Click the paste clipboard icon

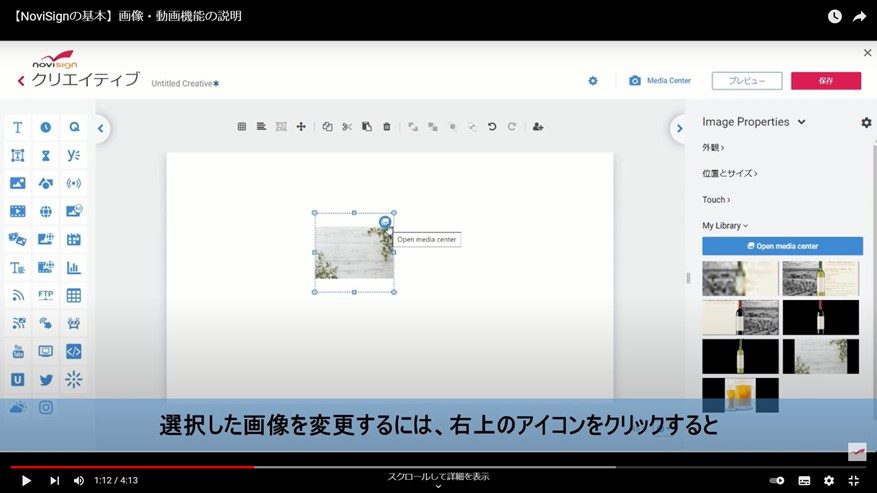pyautogui.click(x=367, y=127)
